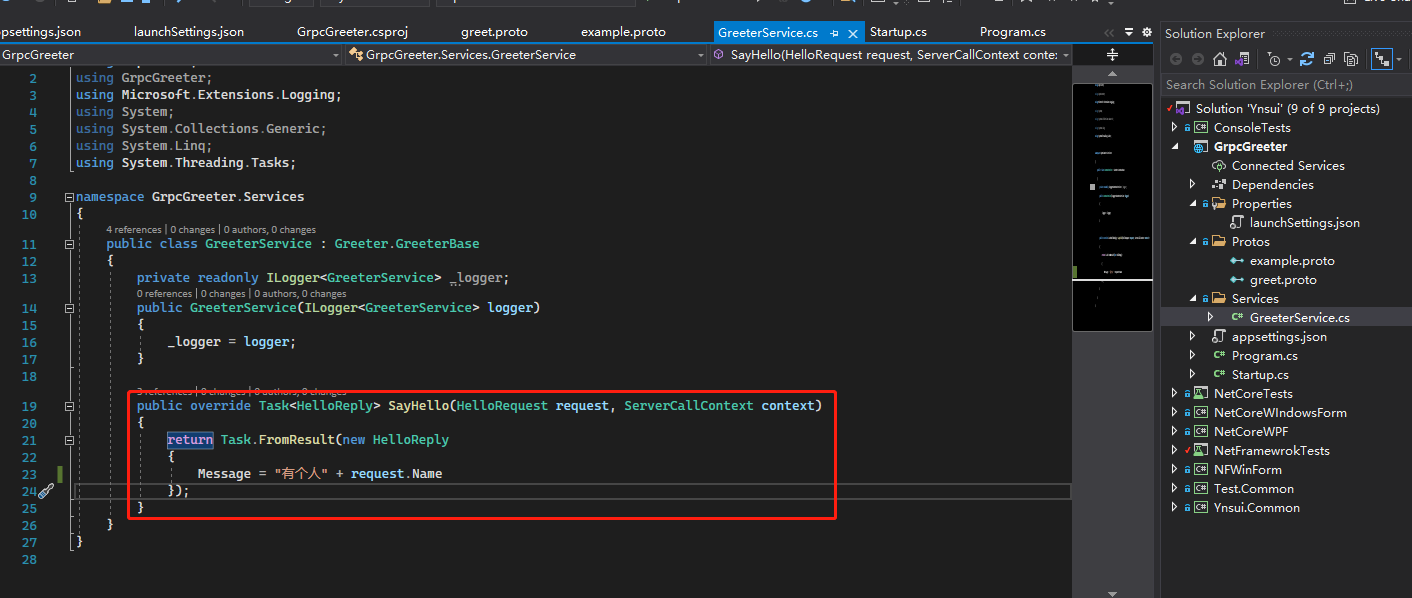The image size is (1412, 598).
Task: Click the tab overflow chevron icon
Action: pyautogui.click(x=1109, y=33)
